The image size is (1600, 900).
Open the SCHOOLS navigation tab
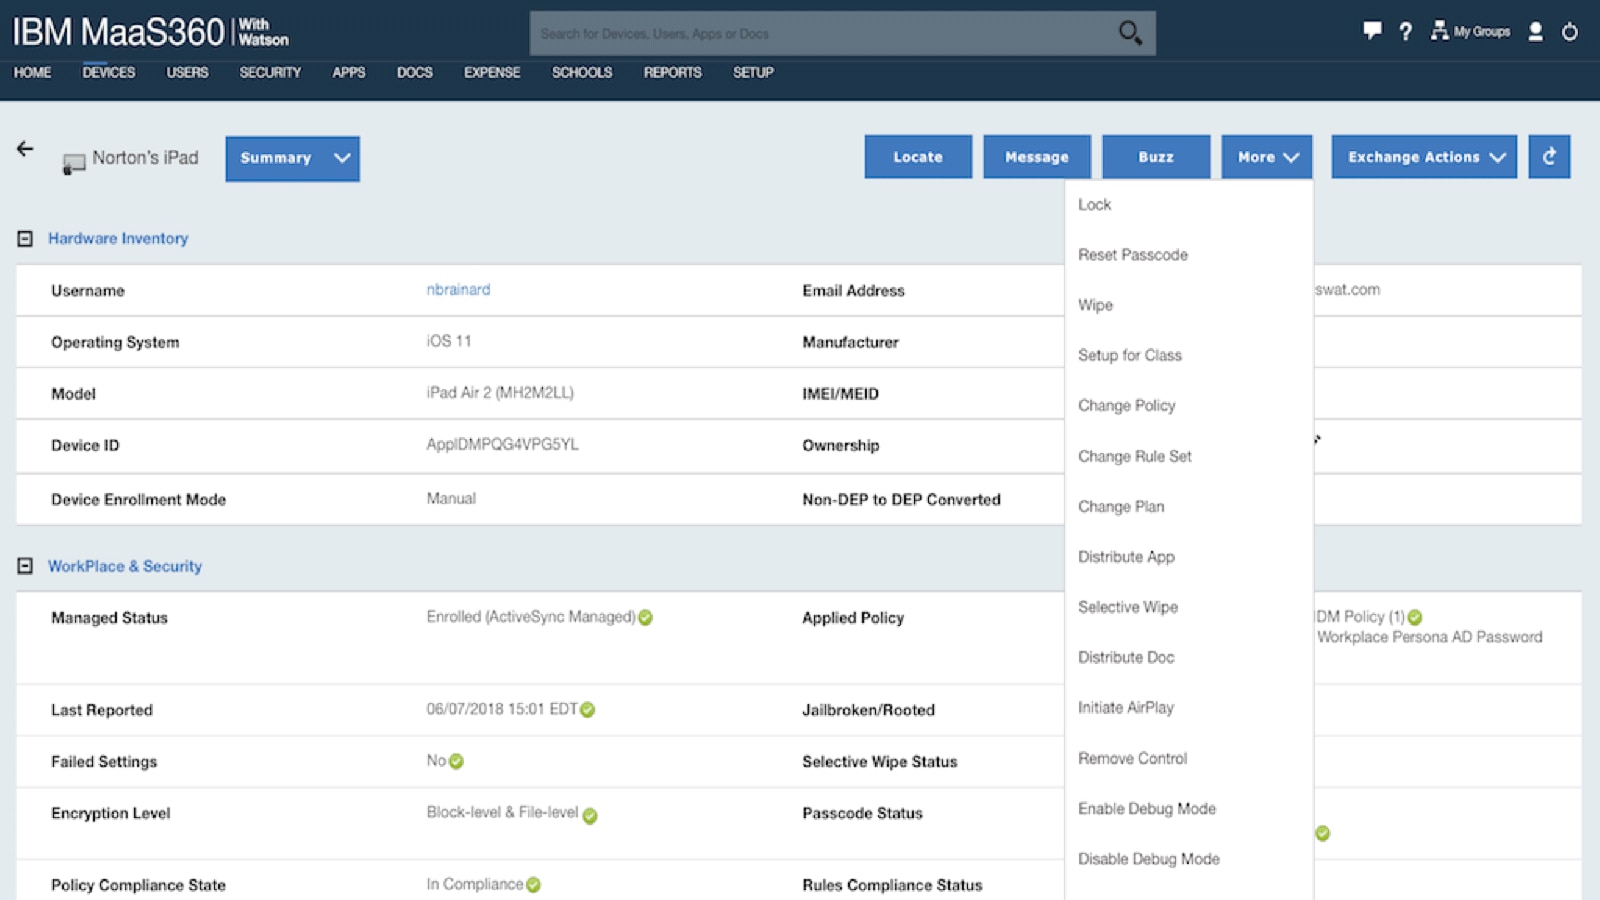582,72
